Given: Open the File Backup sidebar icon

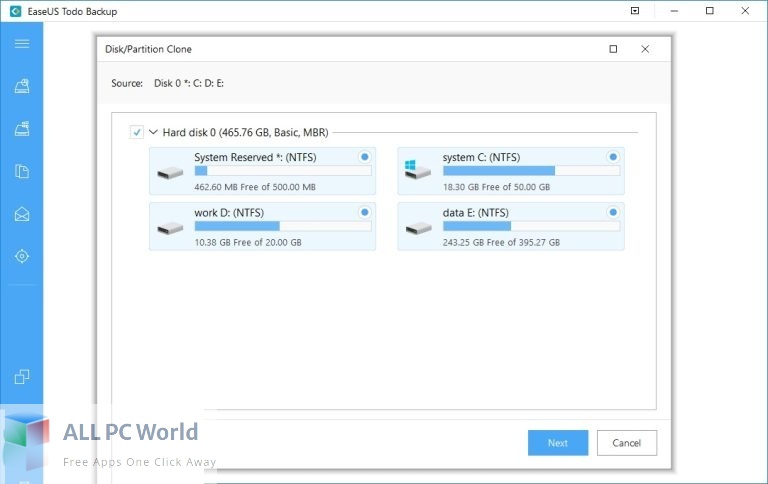Looking at the screenshot, I should tap(22, 171).
